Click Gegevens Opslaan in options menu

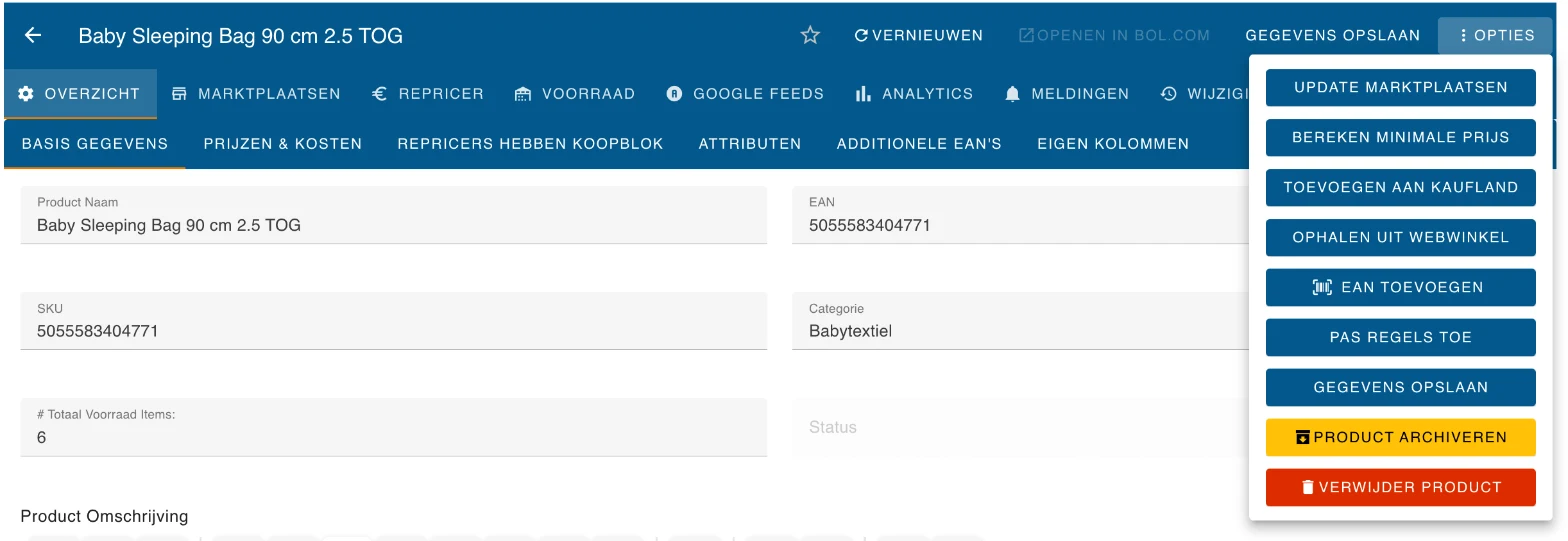coord(1400,387)
